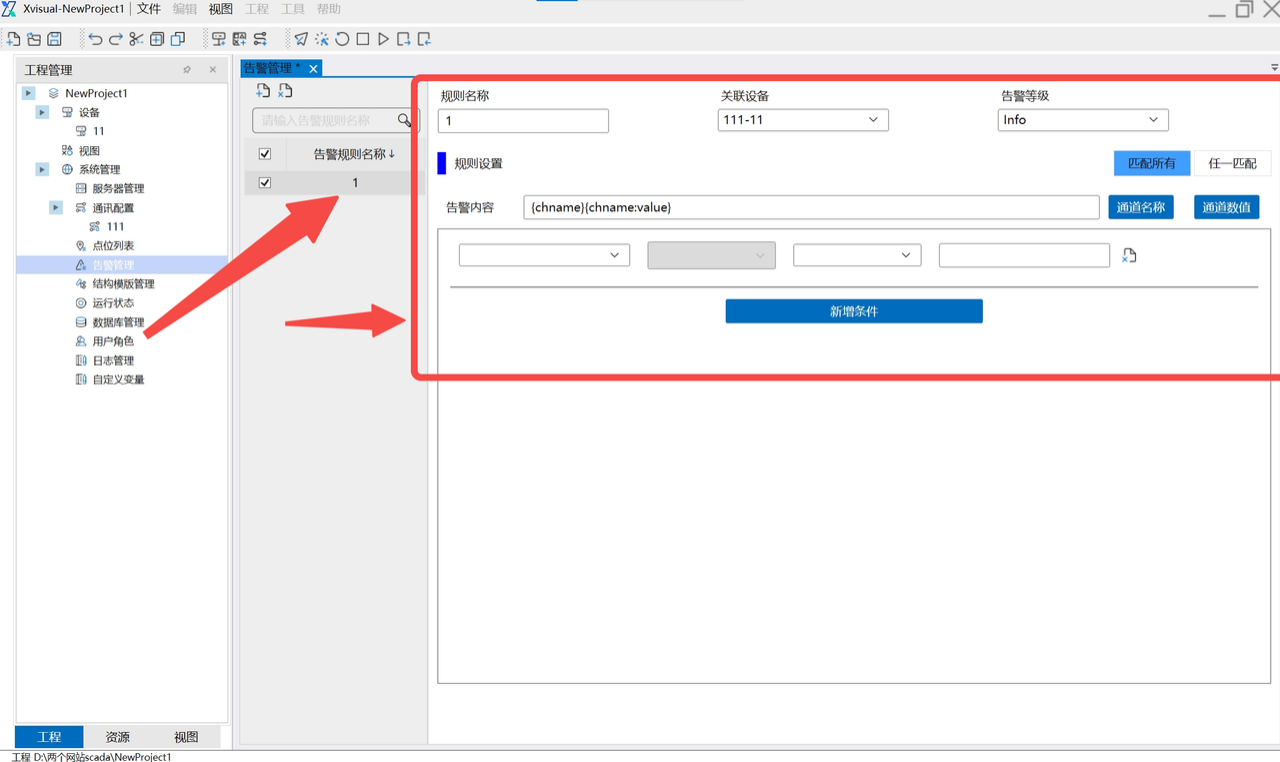Click the 规则名称 input field
Viewport: 1280px width, 762px height.
pyautogui.click(x=523, y=120)
